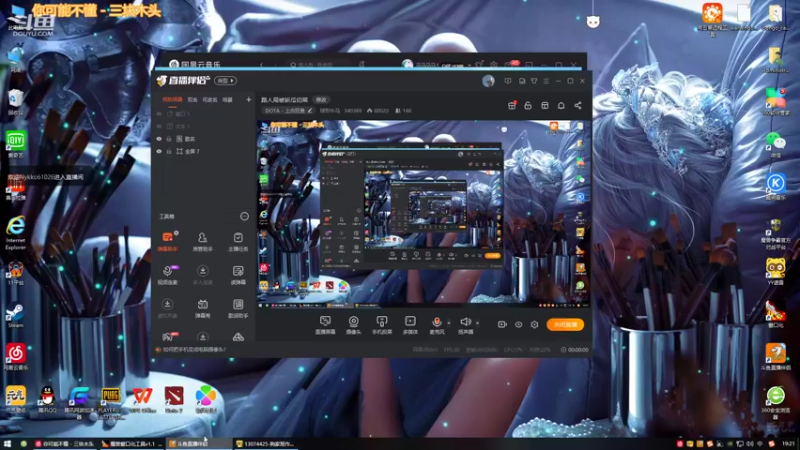This screenshot has height=450, width=800.
Task: Open the PUBG desktop shortcut
Action: [110, 402]
